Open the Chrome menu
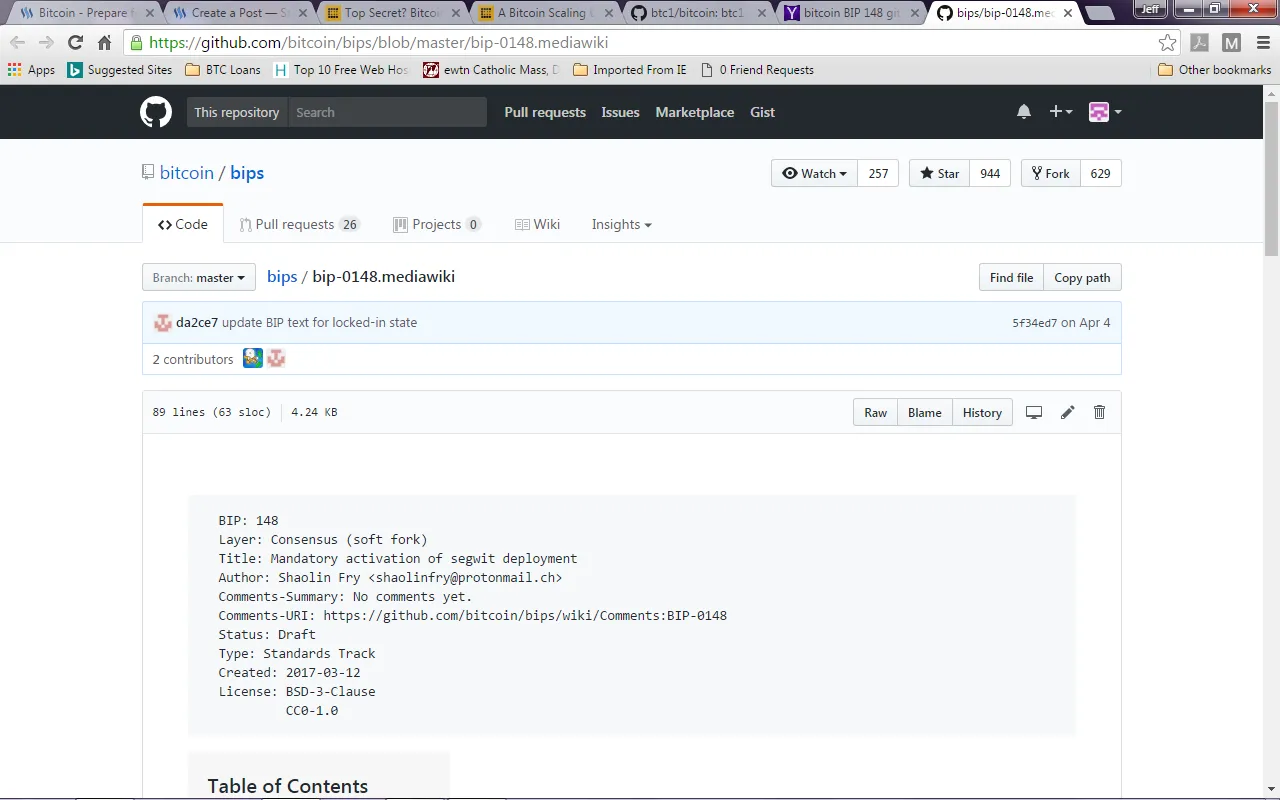 click(x=1262, y=43)
